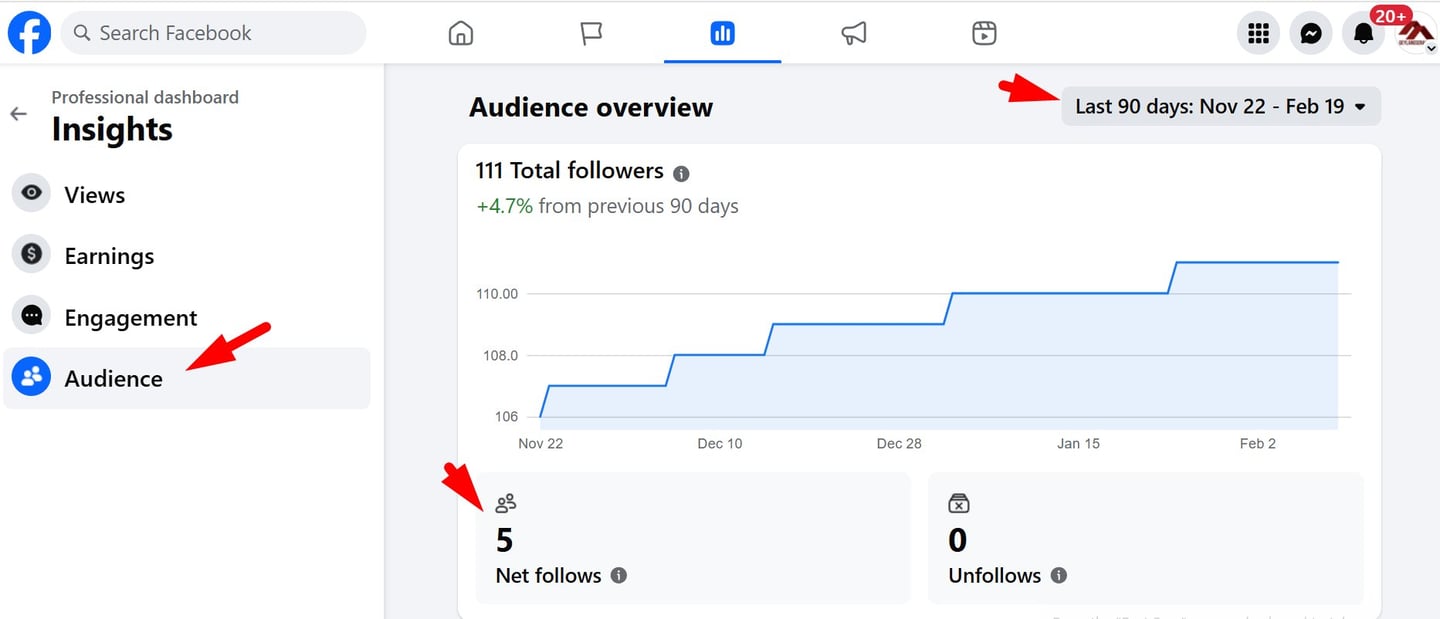Open the Reels video icon
Screen dimensions: 1440x619
pos(984,33)
